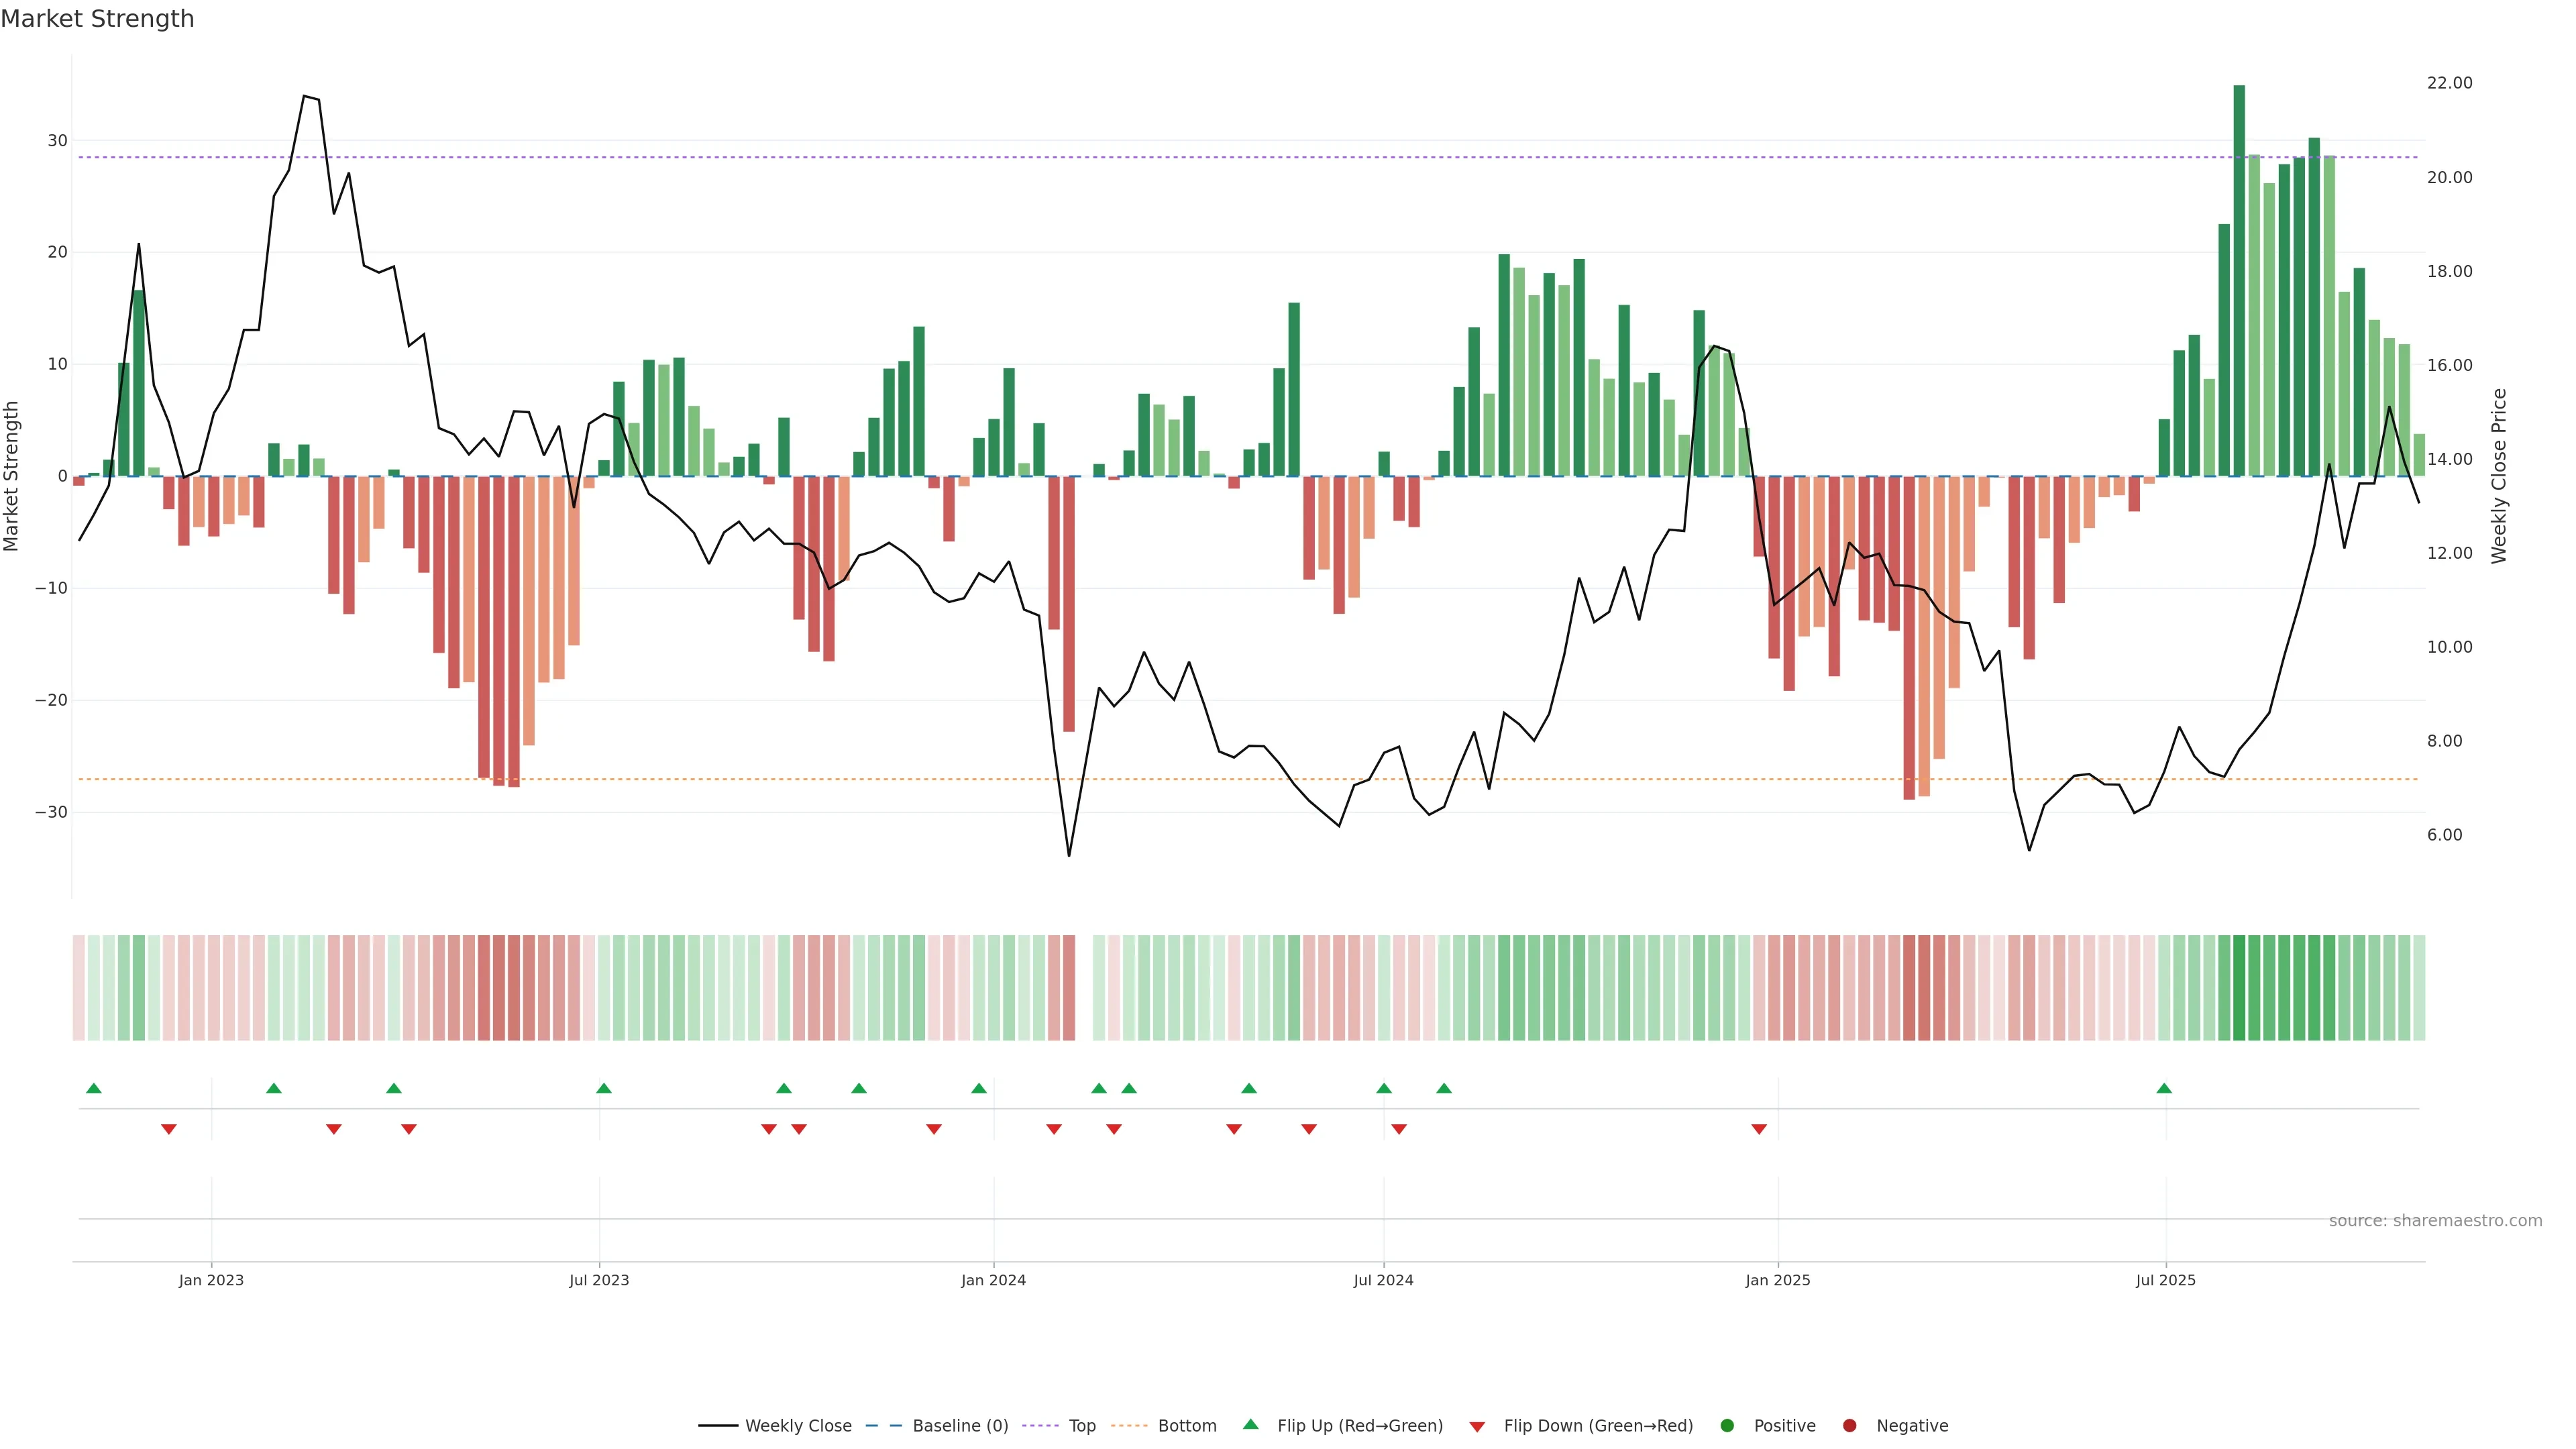Image resolution: width=2576 pixels, height=1449 pixels.
Task: Click the flip-up triangle at Jul 2023
Action: coord(603,1088)
